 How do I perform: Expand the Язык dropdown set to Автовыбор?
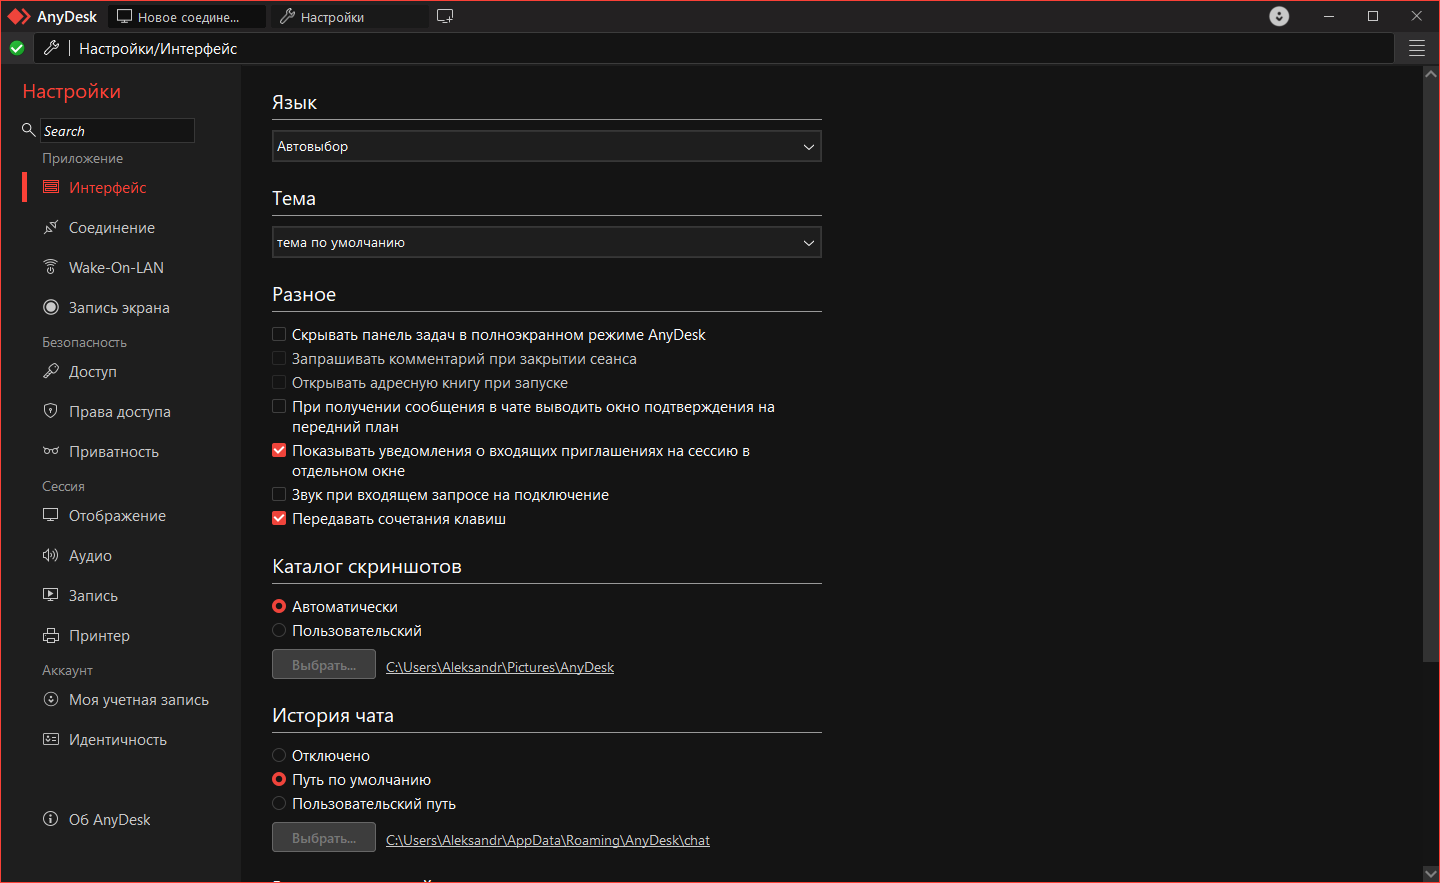546,147
